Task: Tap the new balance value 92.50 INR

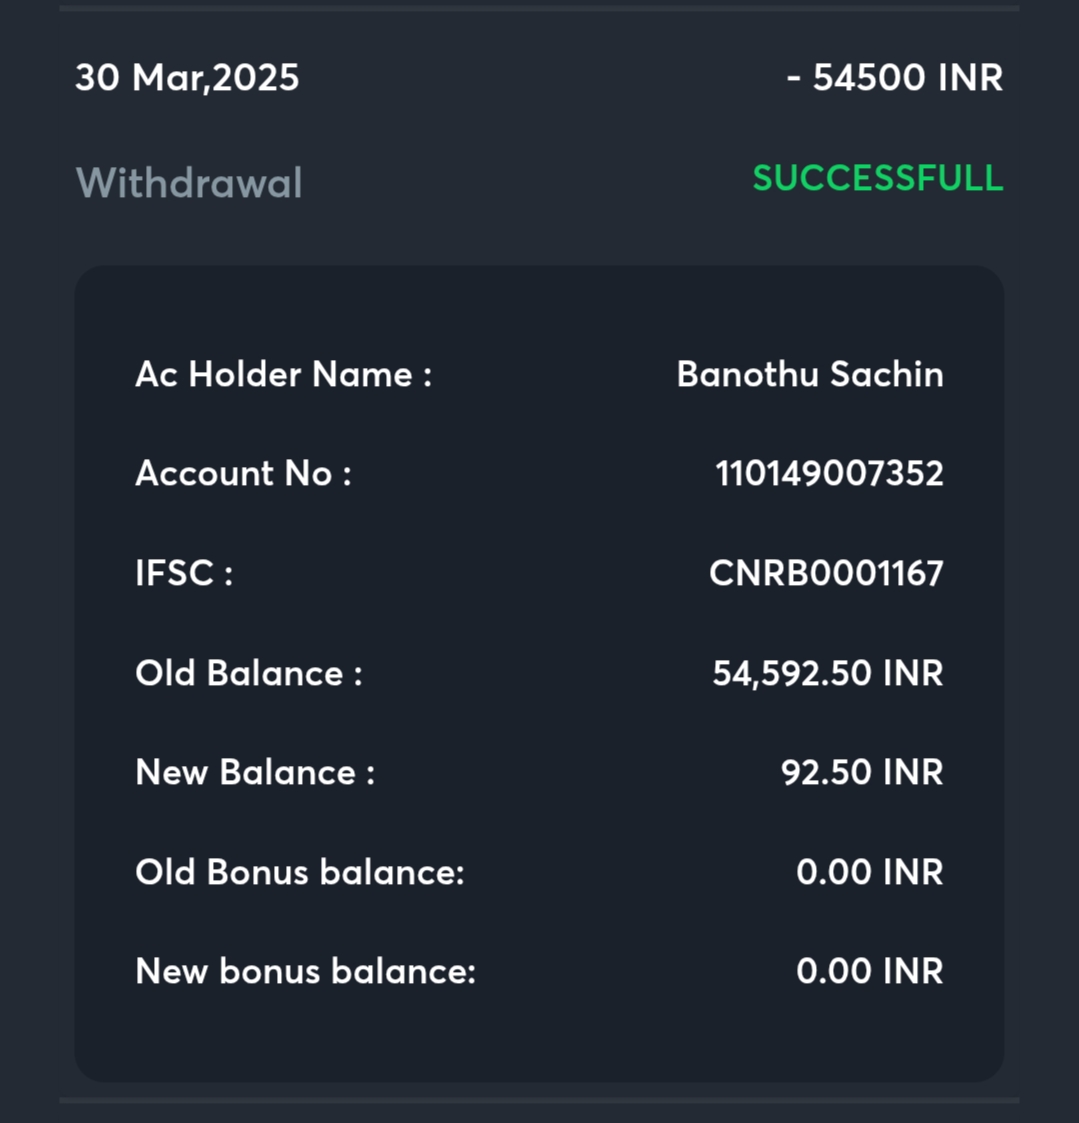Action: (x=862, y=772)
